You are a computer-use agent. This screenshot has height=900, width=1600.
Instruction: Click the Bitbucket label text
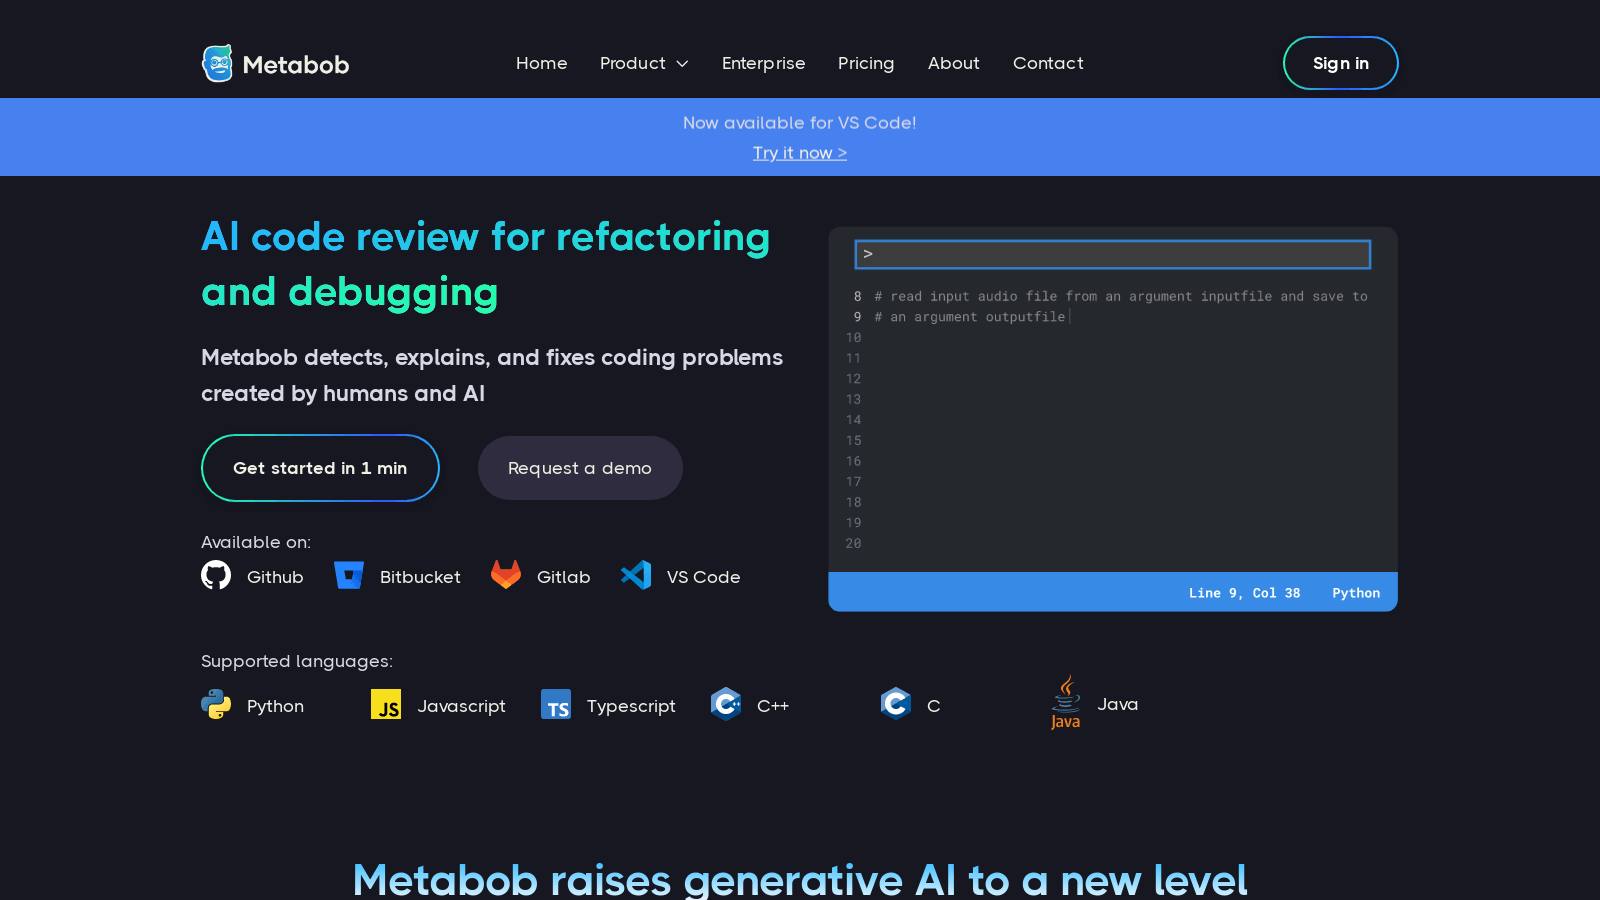pos(420,577)
